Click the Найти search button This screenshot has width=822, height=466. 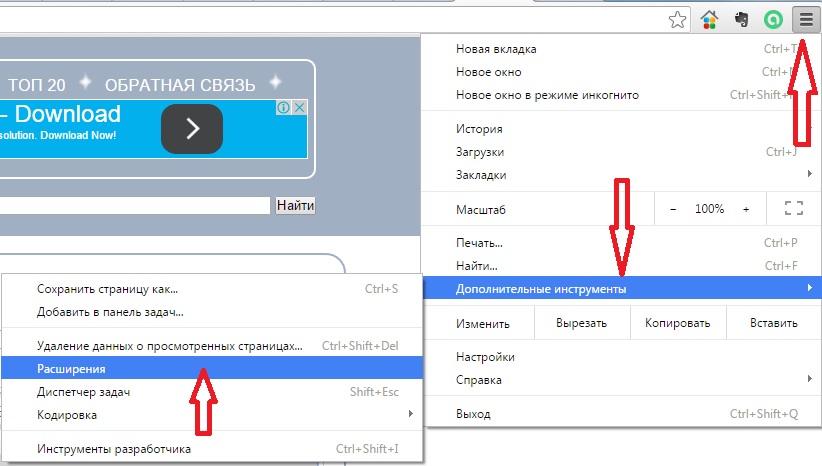295,205
